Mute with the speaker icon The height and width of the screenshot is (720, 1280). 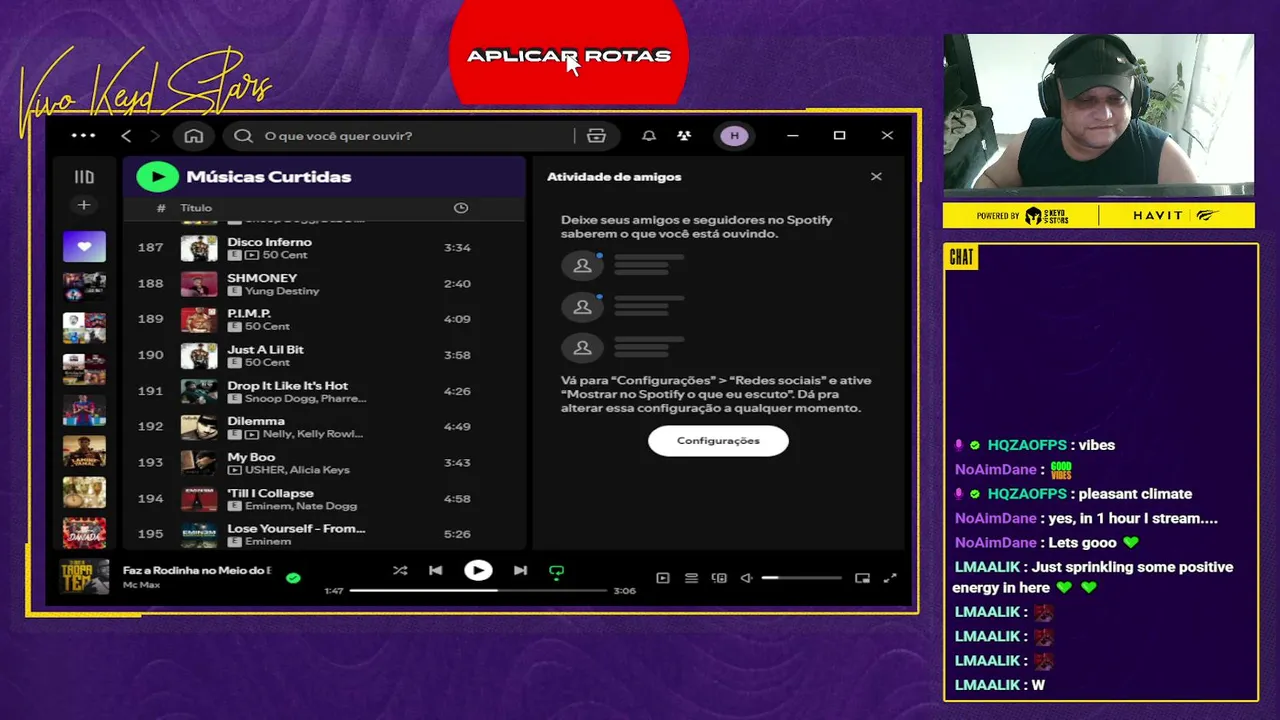click(746, 578)
